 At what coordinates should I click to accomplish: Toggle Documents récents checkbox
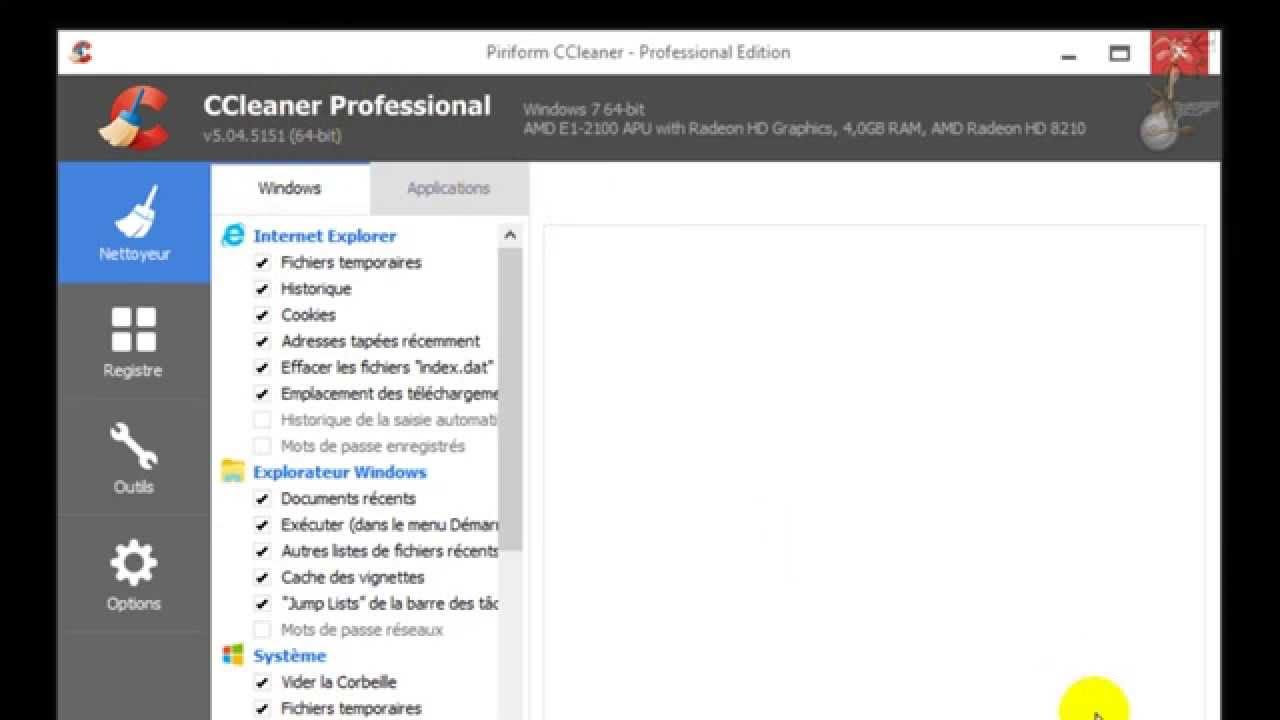click(x=262, y=498)
